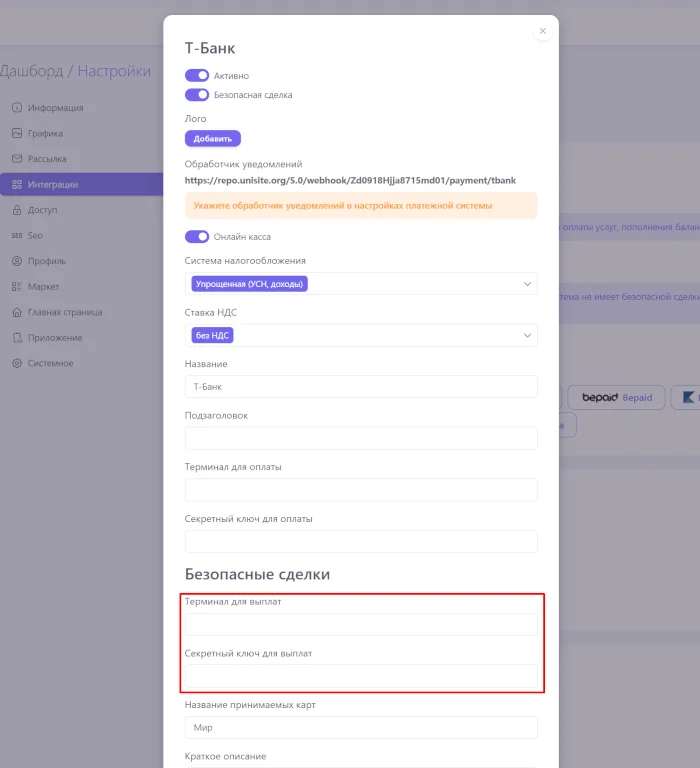Close the Т-Банк dialog
700x768 pixels.
point(543,31)
